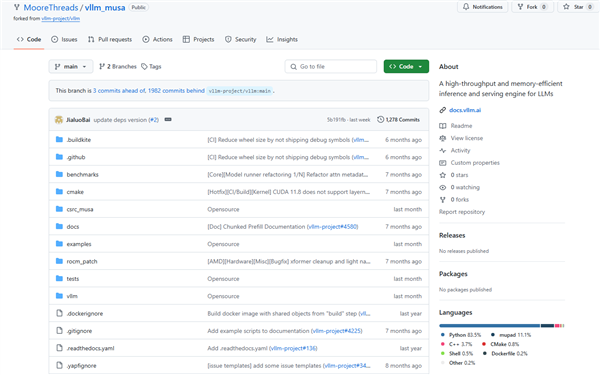The image size is (600, 375).
Task: Click the commit message ellipsis icon
Action: tap(168, 119)
